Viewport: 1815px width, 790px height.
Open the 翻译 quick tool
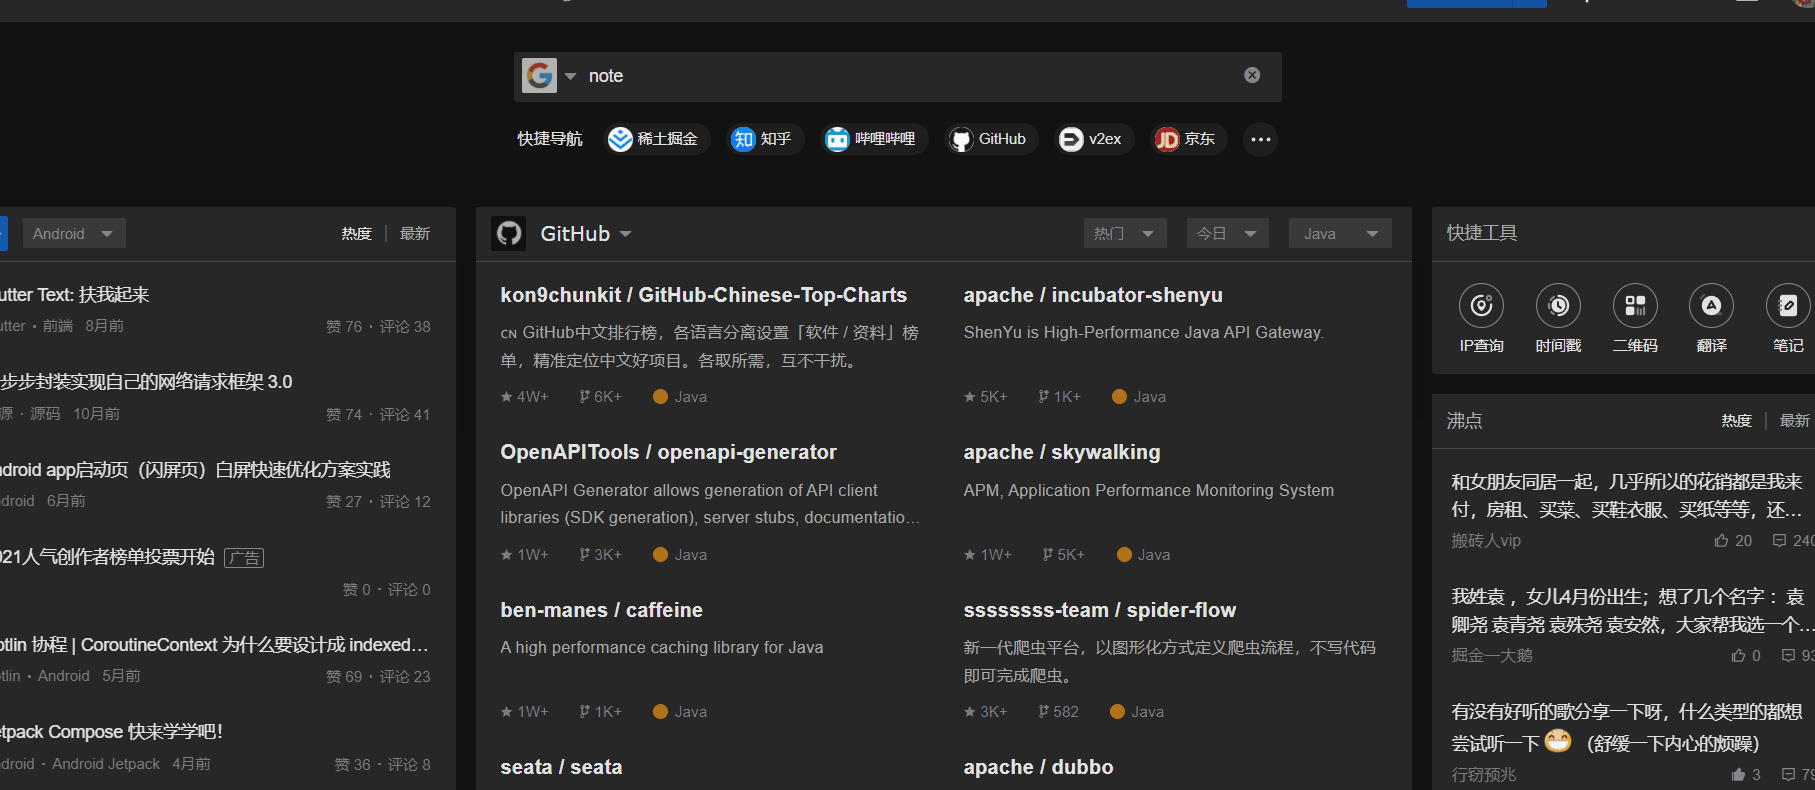click(x=1711, y=319)
